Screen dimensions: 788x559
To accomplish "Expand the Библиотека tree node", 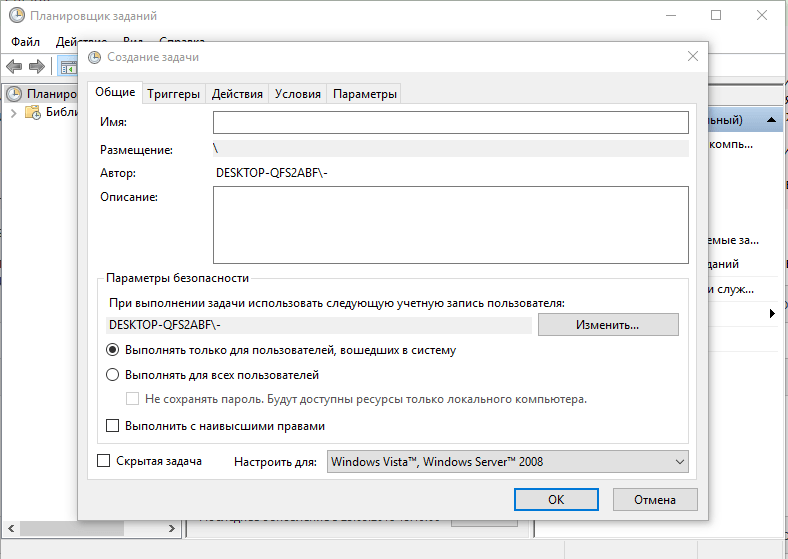I will (x=14, y=113).
